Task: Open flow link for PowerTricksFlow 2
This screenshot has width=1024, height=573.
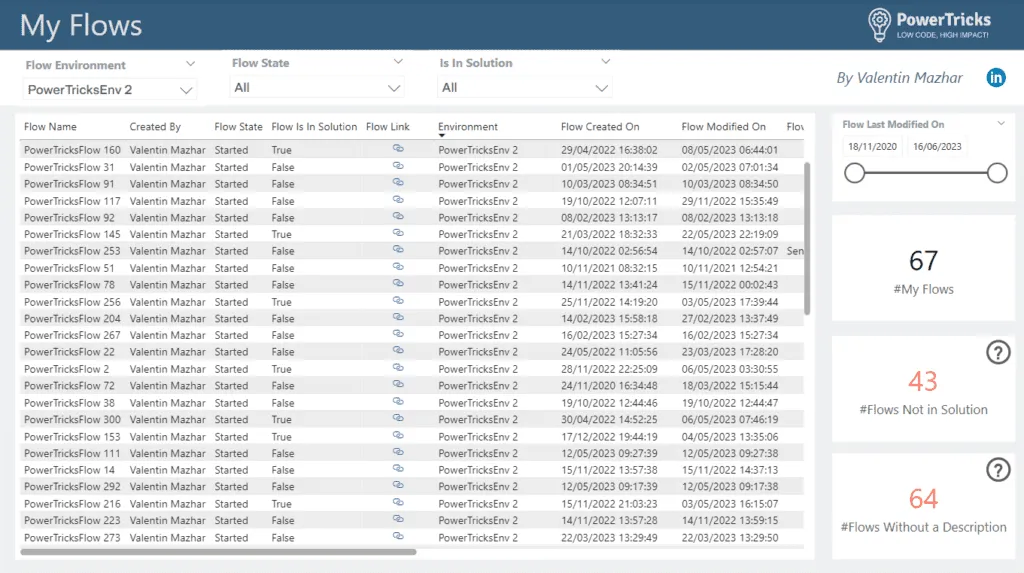Action: click(x=398, y=368)
